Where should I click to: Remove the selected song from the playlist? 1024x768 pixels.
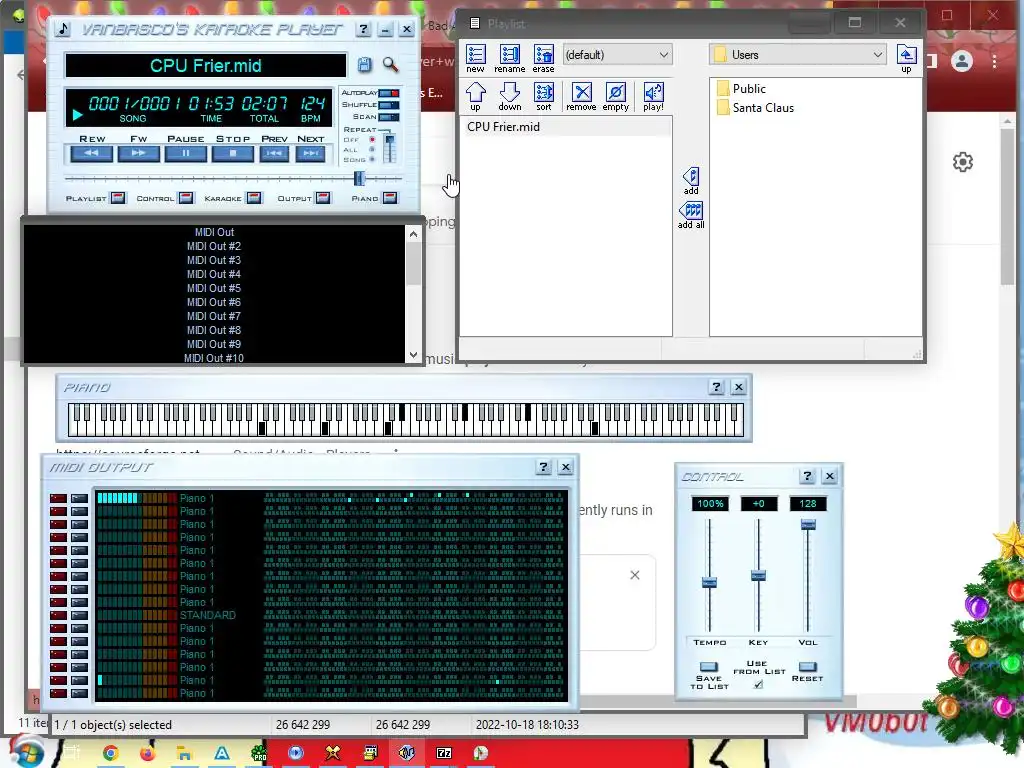tap(581, 97)
